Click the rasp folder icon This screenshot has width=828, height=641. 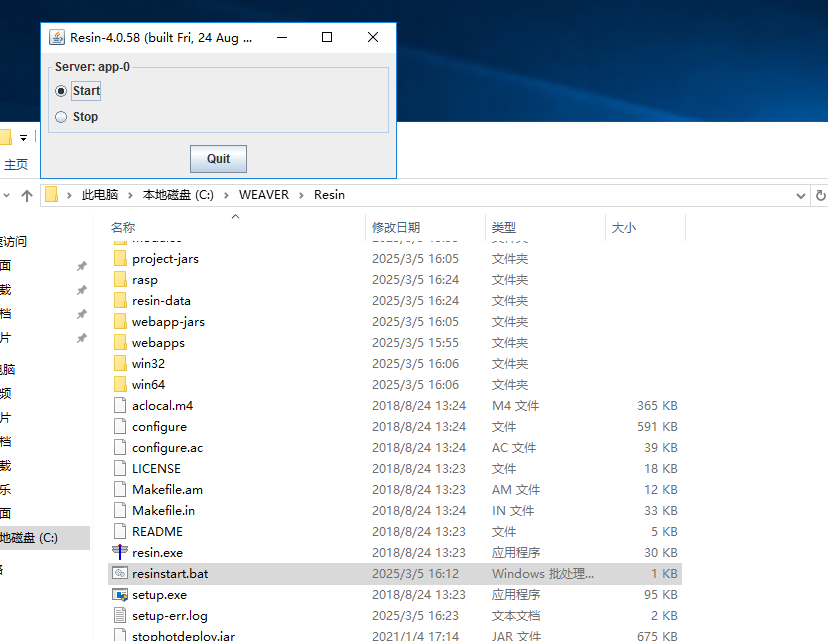coord(120,279)
